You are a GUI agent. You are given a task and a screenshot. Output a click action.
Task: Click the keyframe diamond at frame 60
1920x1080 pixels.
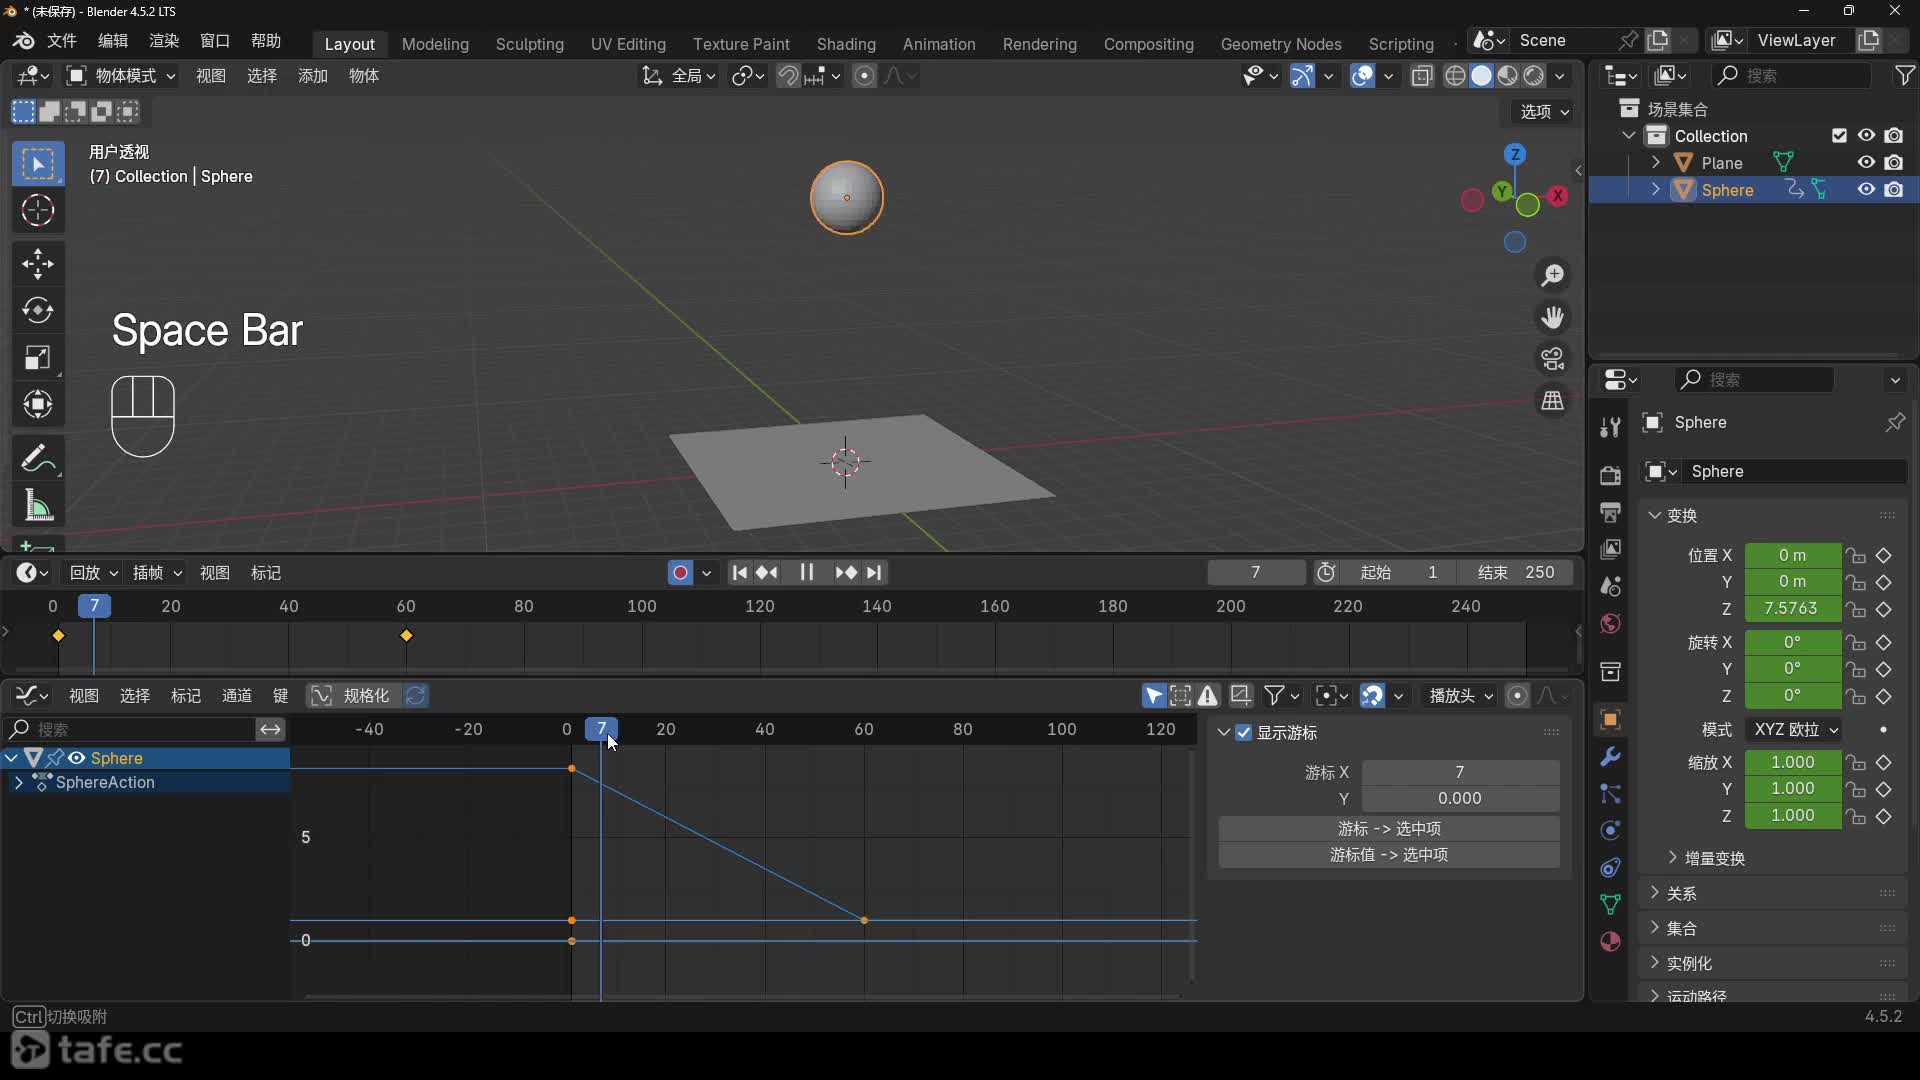[x=406, y=636]
